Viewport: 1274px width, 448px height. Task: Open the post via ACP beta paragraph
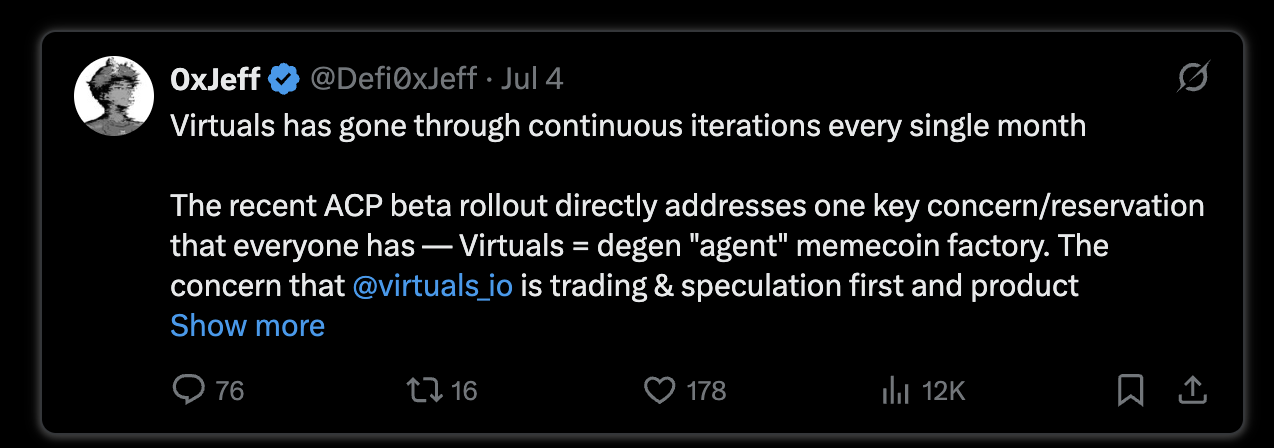[687, 246]
